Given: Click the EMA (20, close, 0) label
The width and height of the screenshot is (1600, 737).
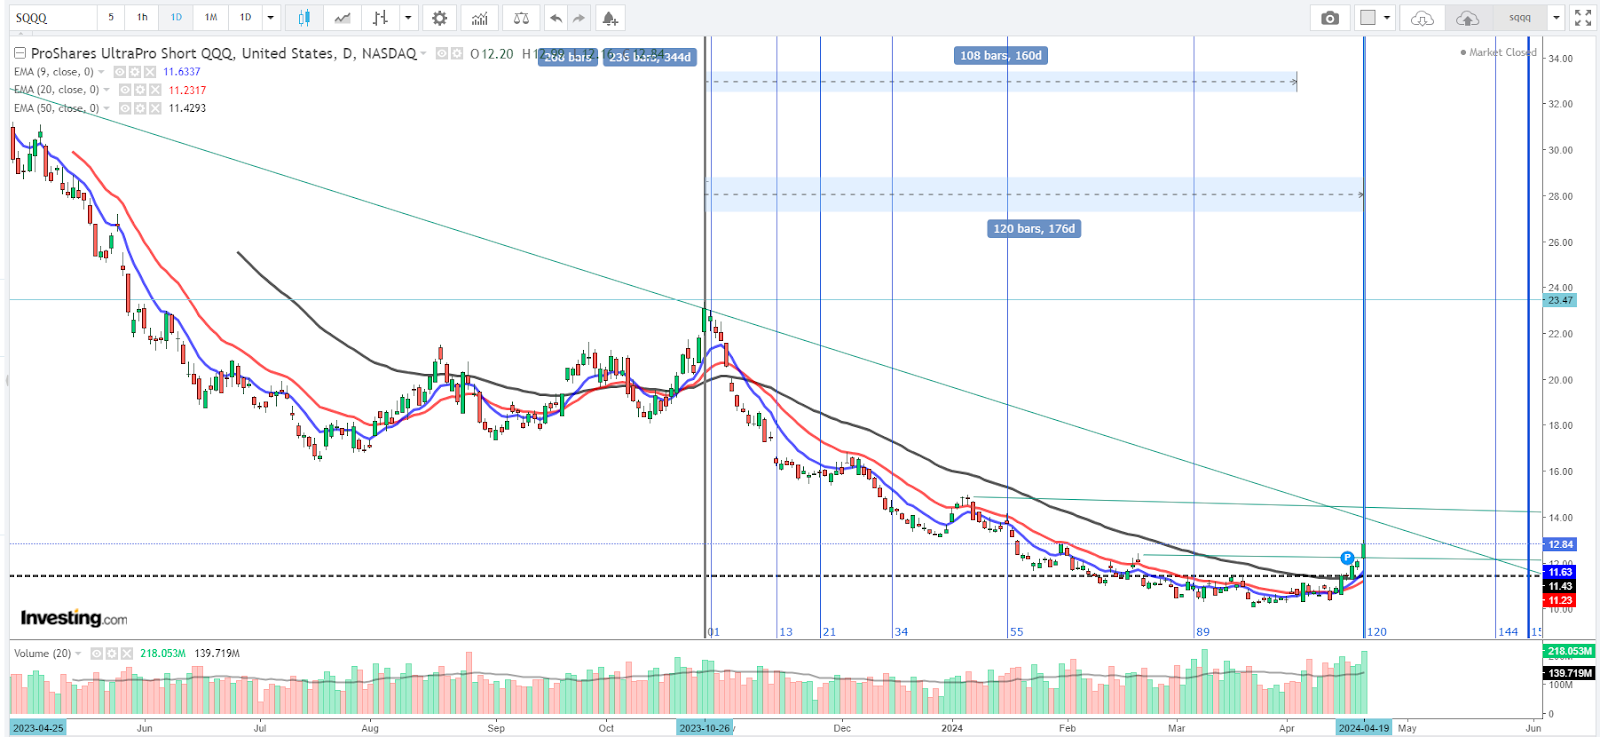Looking at the screenshot, I should [x=56, y=90].
